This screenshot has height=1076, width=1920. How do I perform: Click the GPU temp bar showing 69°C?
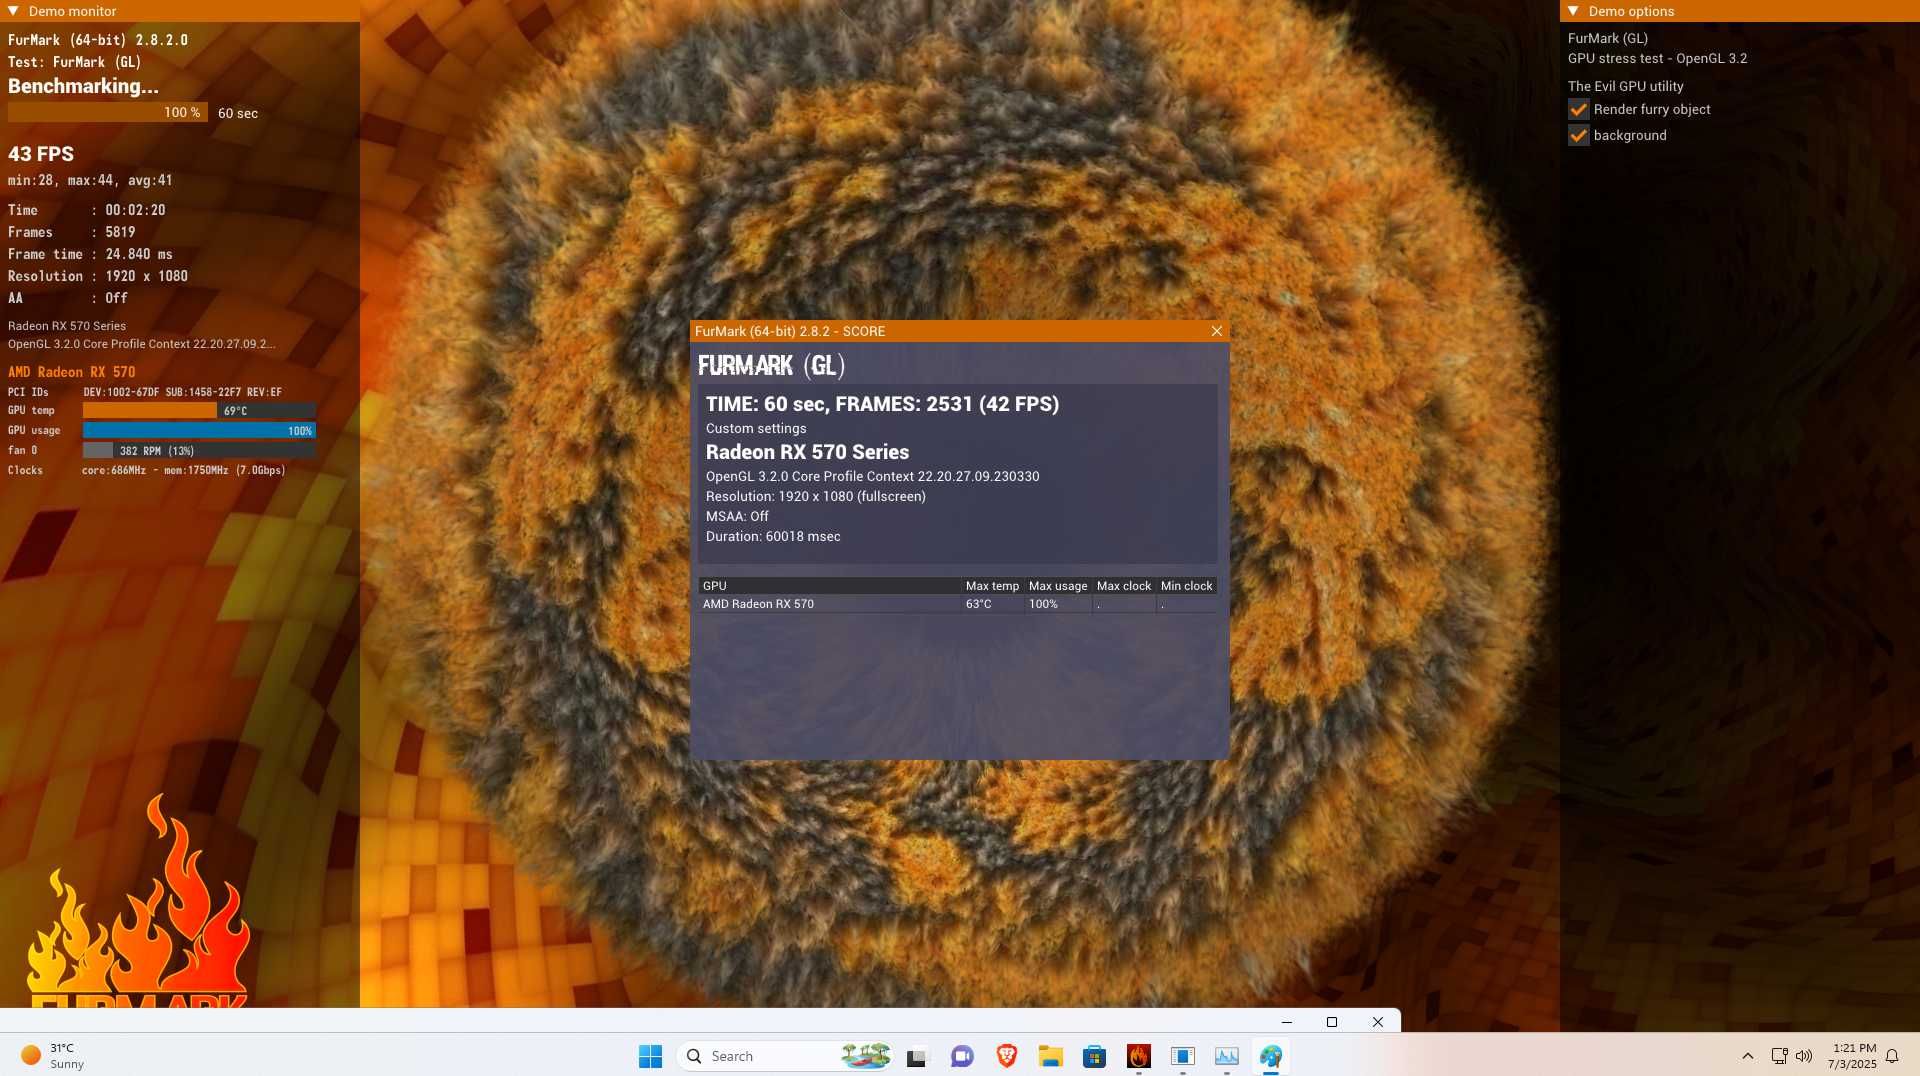click(x=199, y=411)
